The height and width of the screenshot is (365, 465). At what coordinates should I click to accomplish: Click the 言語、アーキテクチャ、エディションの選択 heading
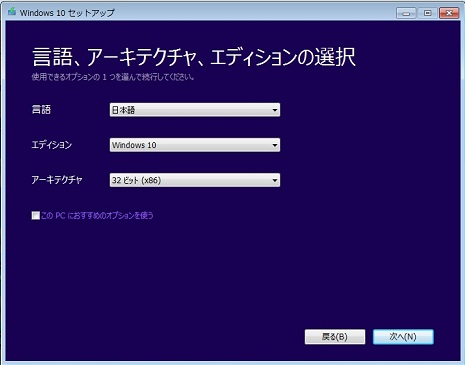[x=194, y=57]
